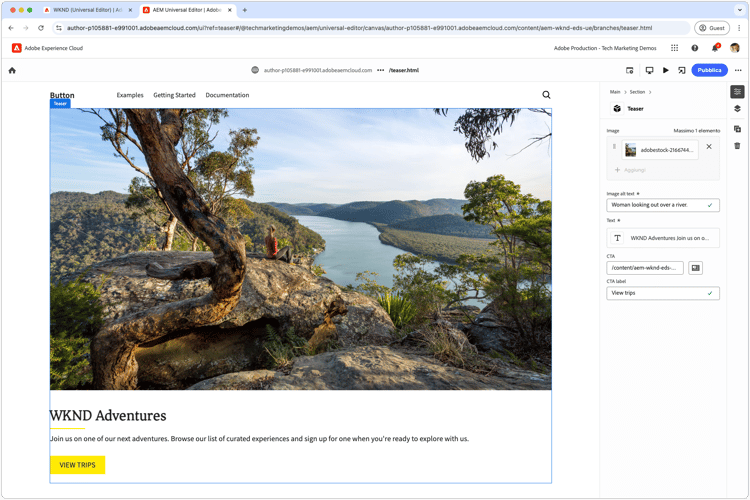Screen dimensions: 750x500
Task: Click the Teaser component cube icon
Action: click(617, 109)
